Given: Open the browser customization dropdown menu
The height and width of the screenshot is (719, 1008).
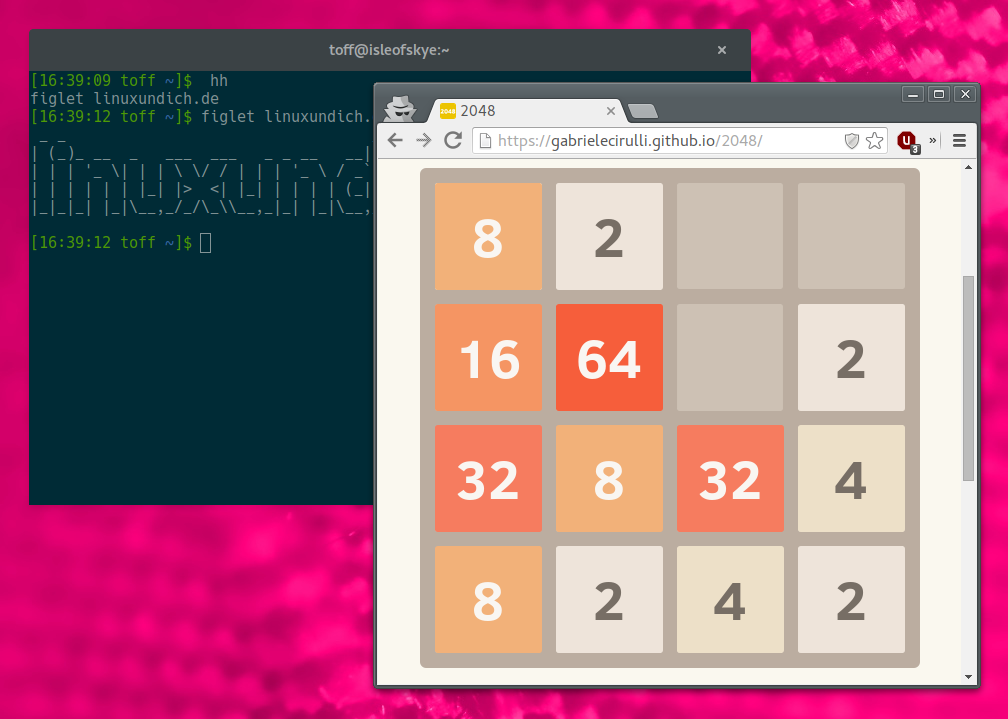Looking at the screenshot, I should [x=959, y=140].
